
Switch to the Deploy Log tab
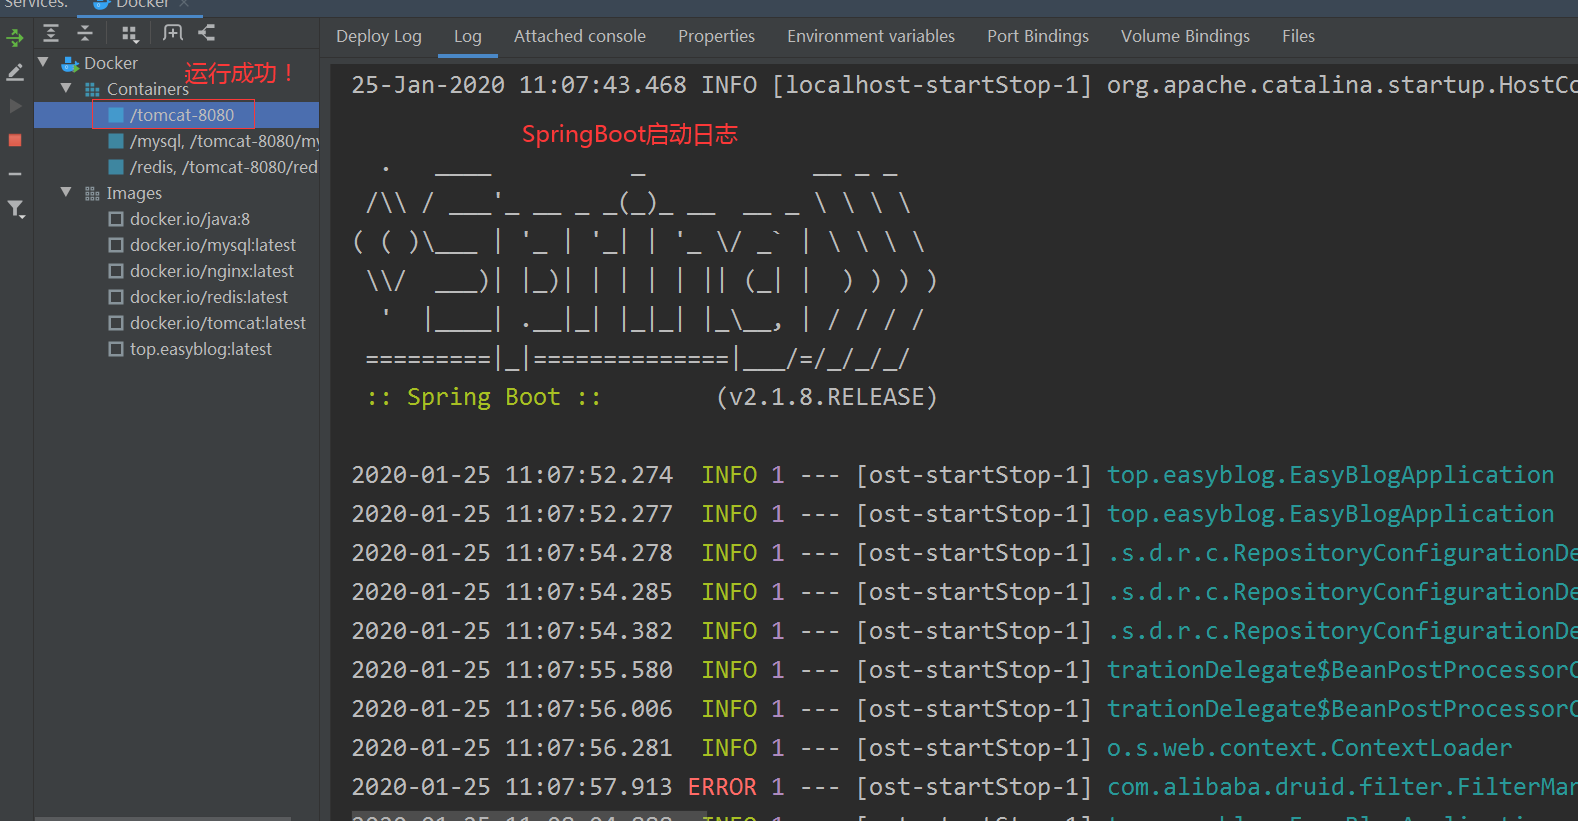pyautogui.click(x=379, y=36)
